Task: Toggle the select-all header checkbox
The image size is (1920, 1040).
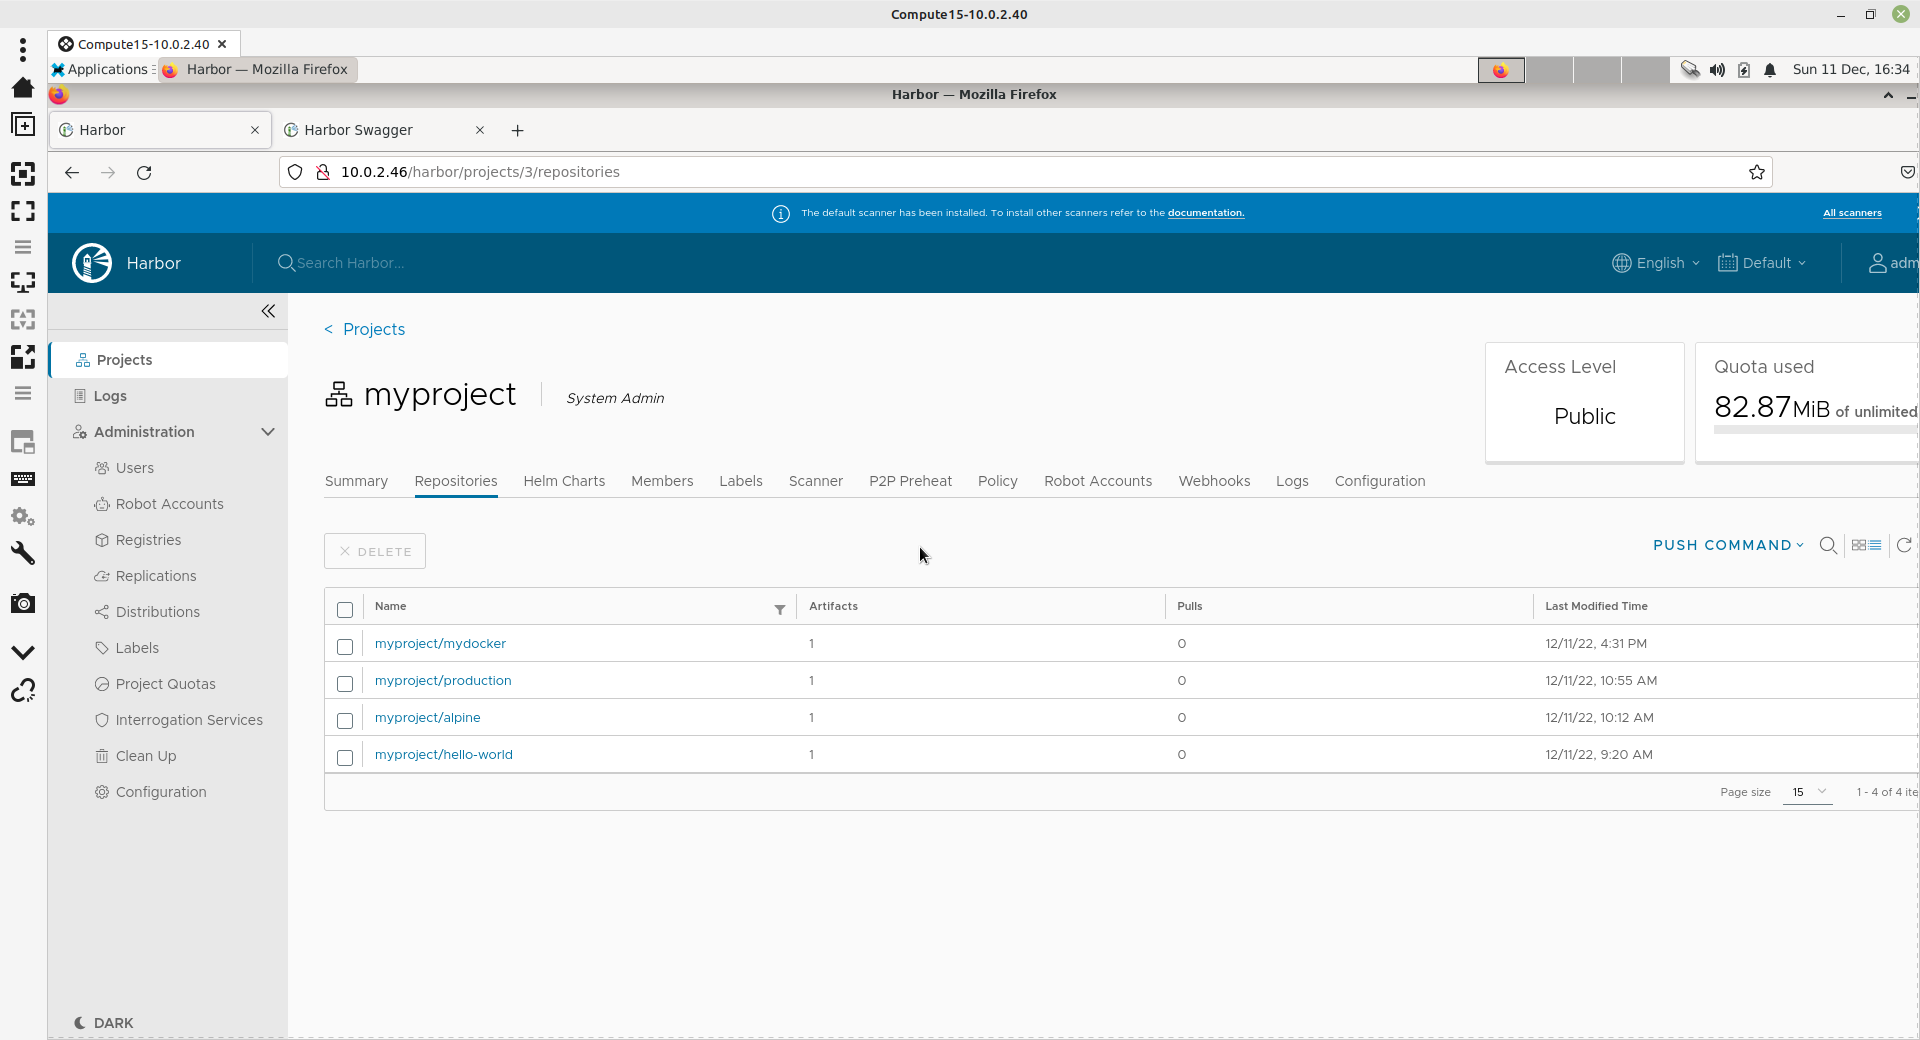Action: (345, 610)
